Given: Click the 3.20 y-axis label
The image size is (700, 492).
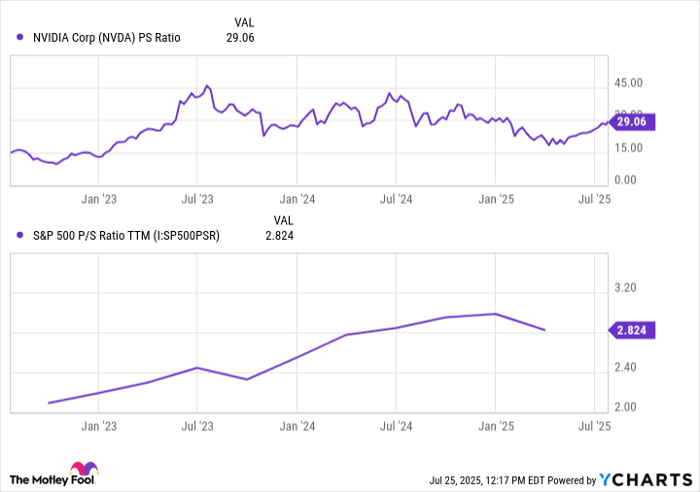Looking at the screenshot, I should pos(628,288).
